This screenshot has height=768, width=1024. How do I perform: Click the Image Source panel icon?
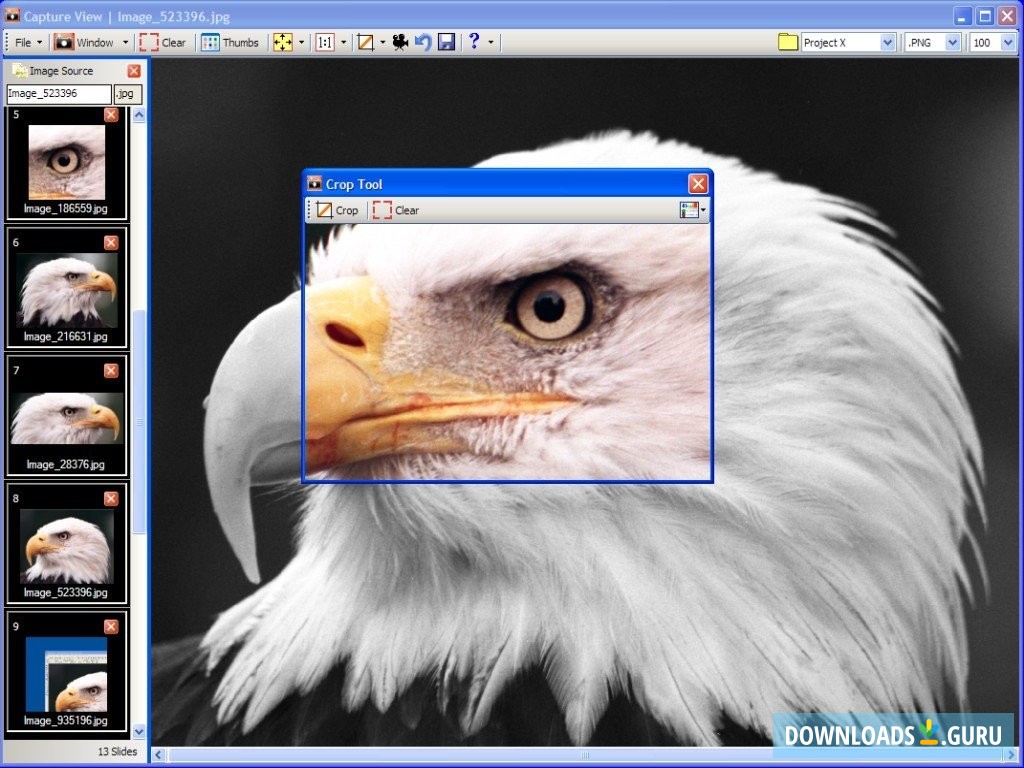19,71
